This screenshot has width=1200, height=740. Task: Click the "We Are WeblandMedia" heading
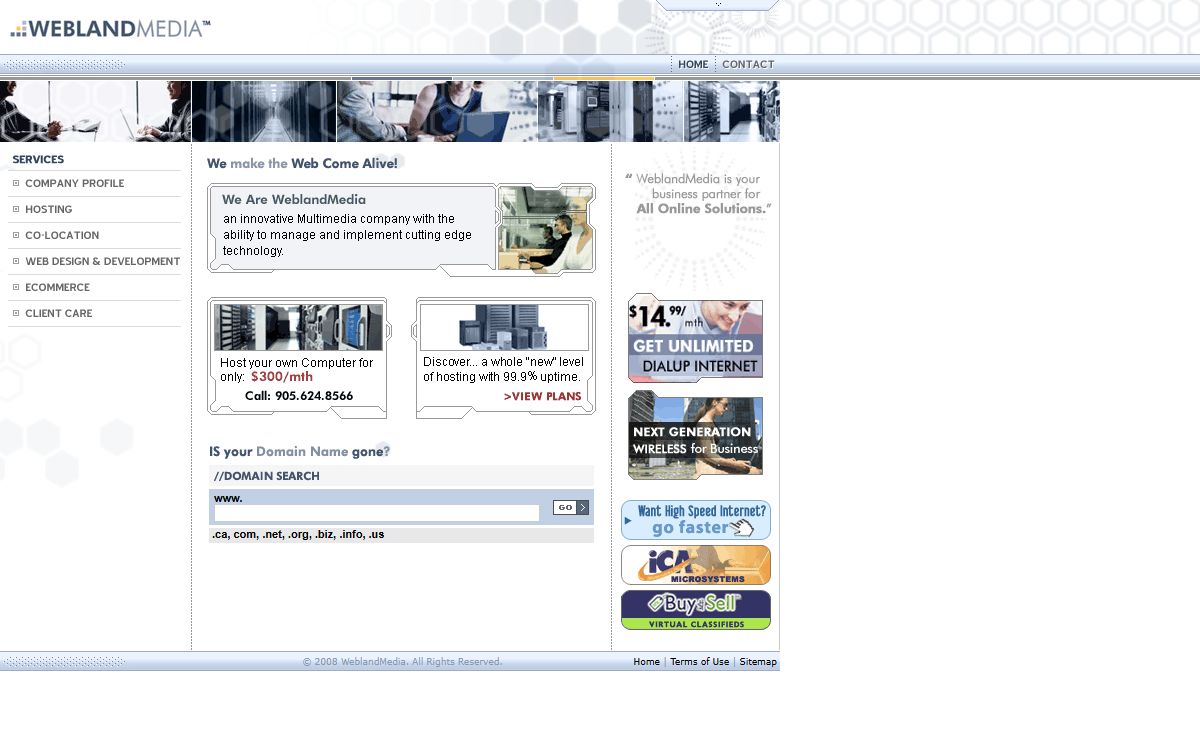(x=294, y=199)
